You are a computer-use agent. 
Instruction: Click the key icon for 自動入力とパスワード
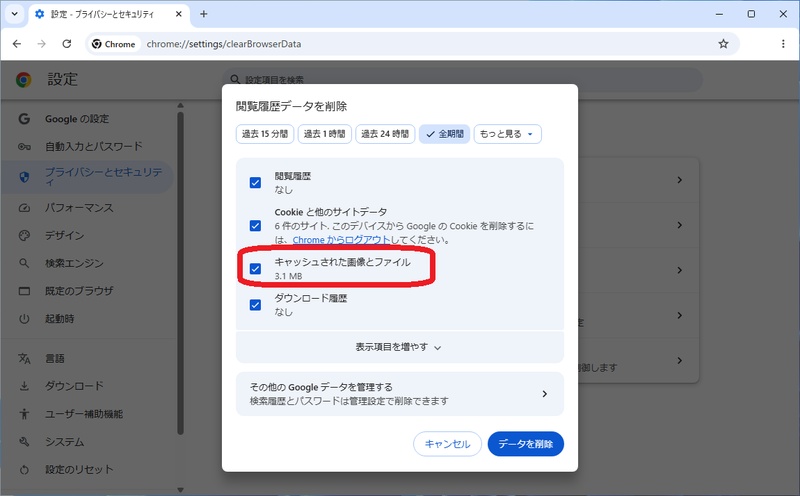(24, 146)
